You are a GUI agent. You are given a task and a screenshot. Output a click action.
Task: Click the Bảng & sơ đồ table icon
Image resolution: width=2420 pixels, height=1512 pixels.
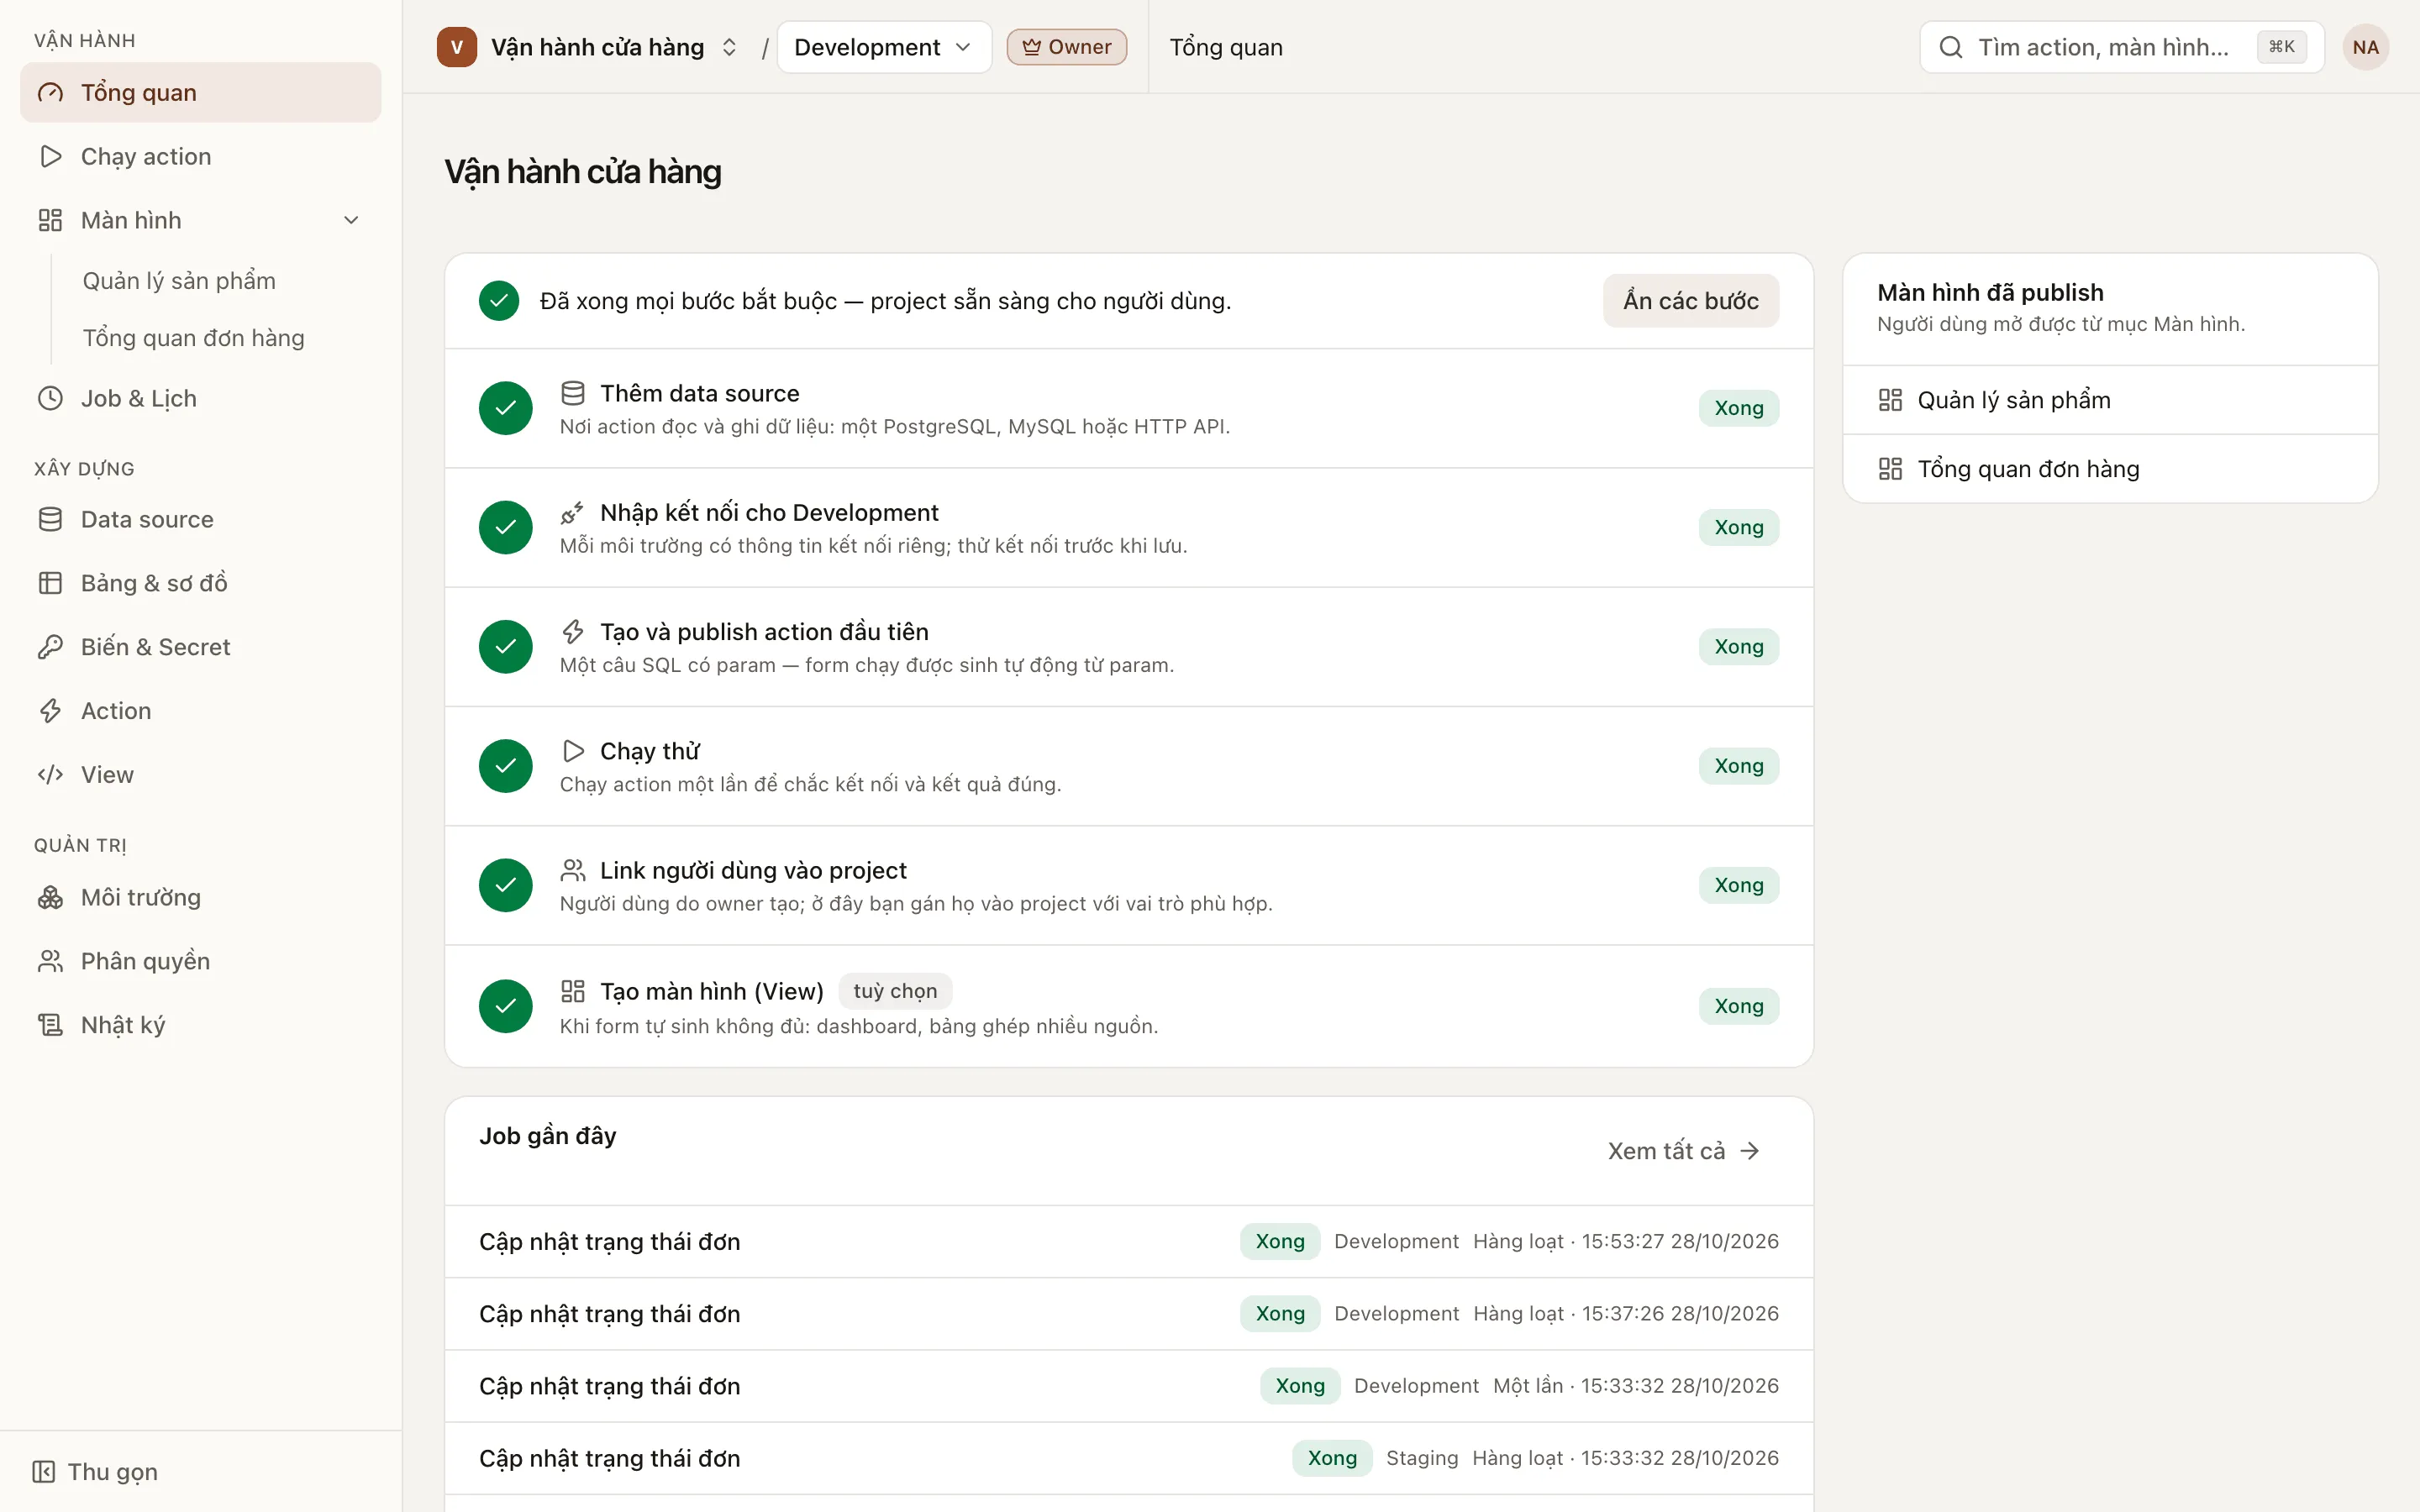50,583
